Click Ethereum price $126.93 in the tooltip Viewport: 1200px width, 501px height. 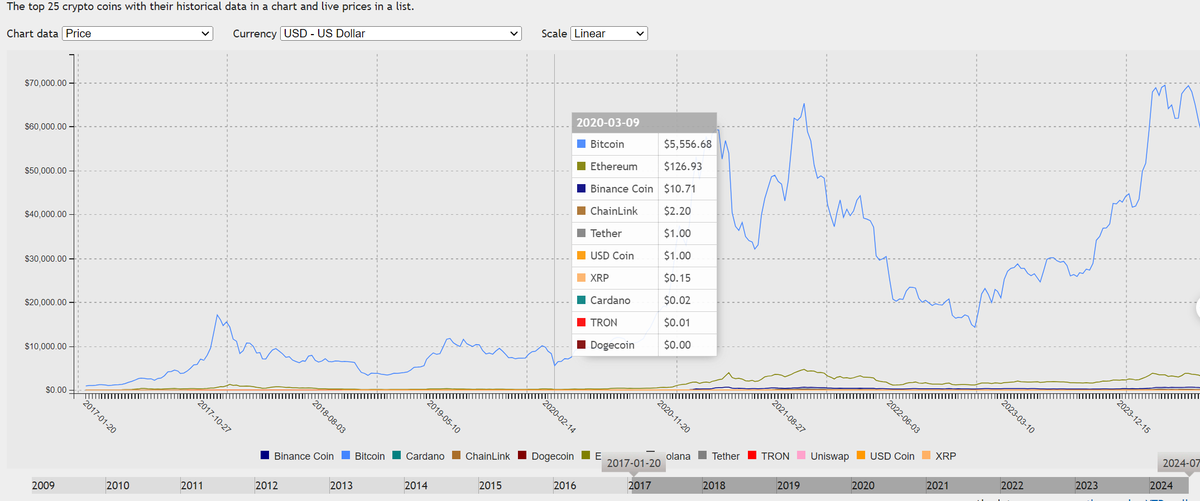[683, 166]
